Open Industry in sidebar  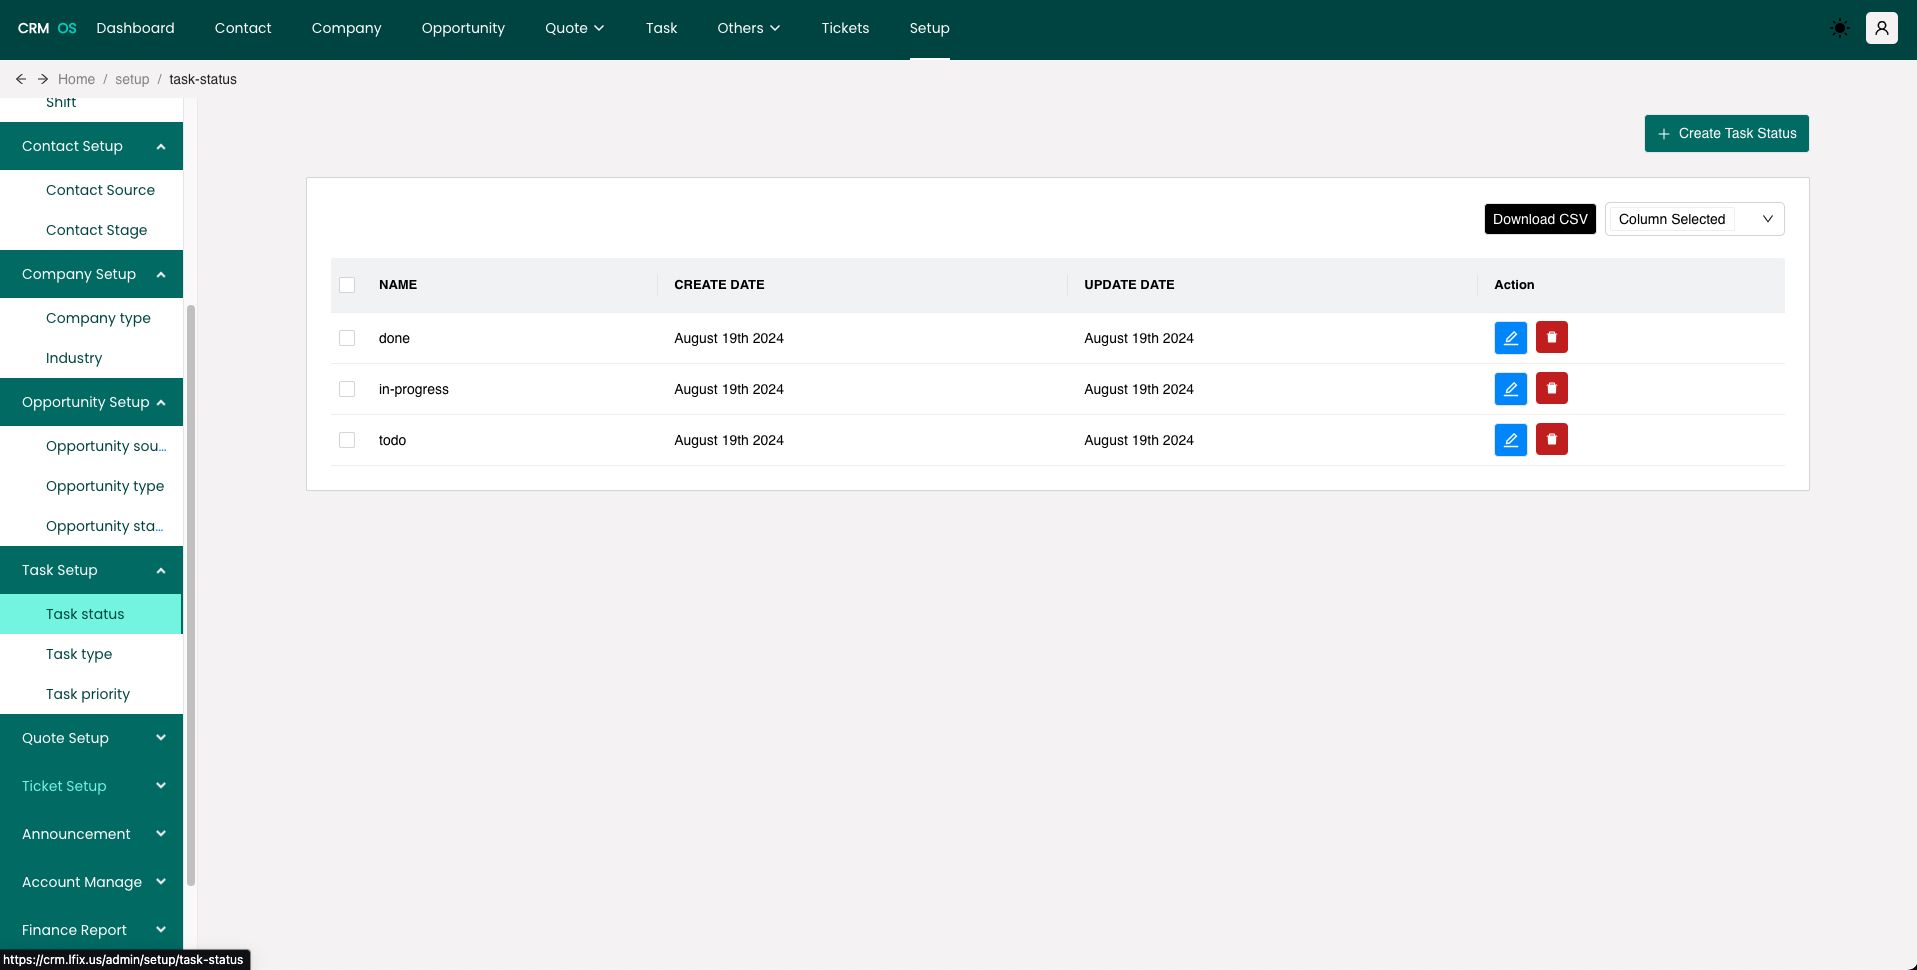coord(91,358)
